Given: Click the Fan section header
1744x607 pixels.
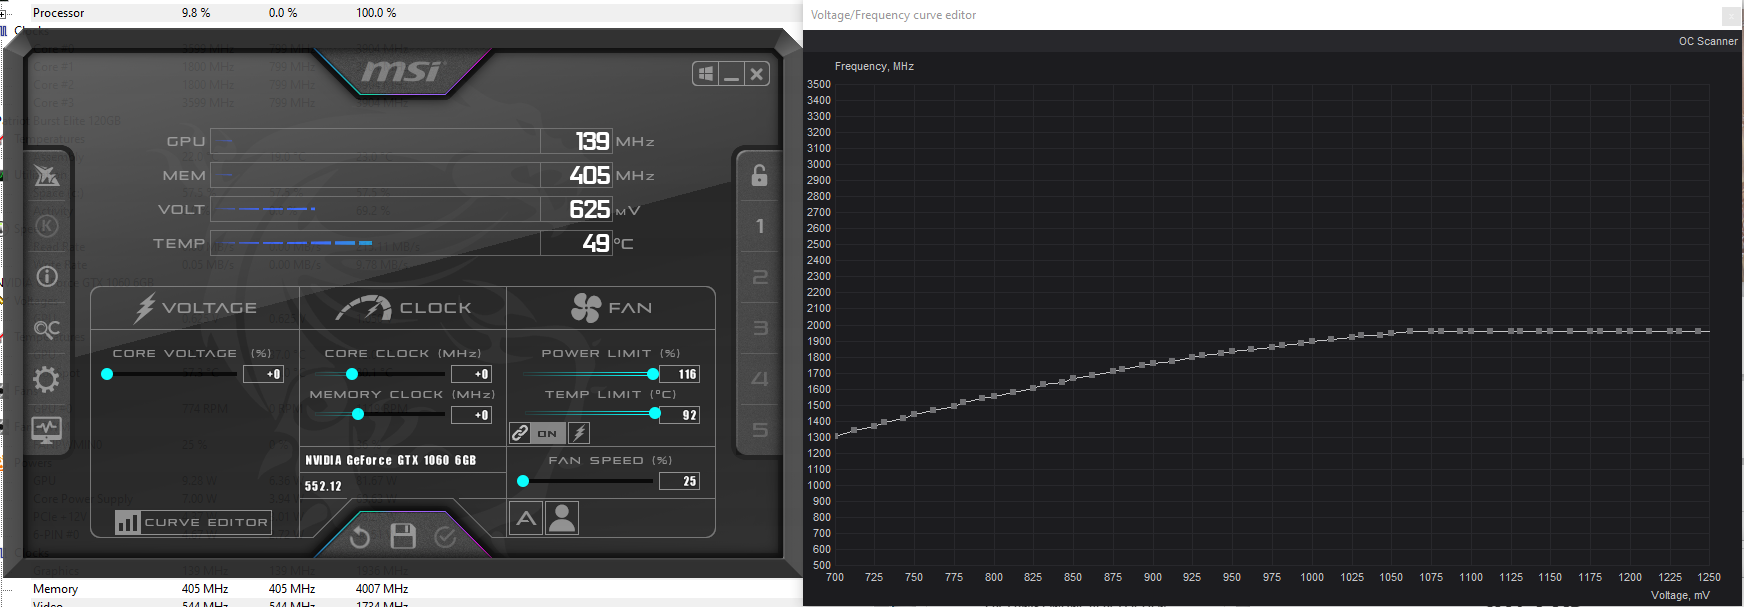Looking at the screenshot, I should (x=611, y=308).
